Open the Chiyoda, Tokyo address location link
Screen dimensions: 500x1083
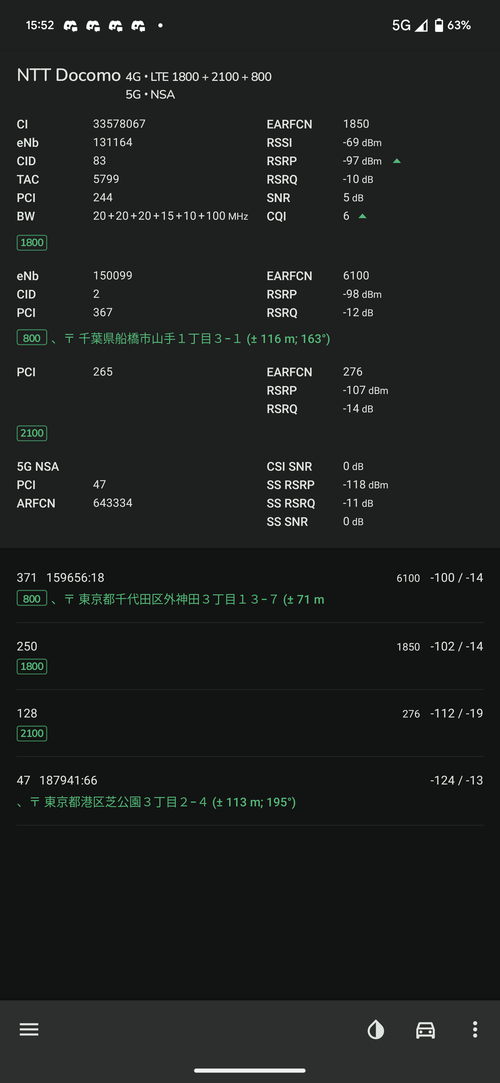[194, 599]
